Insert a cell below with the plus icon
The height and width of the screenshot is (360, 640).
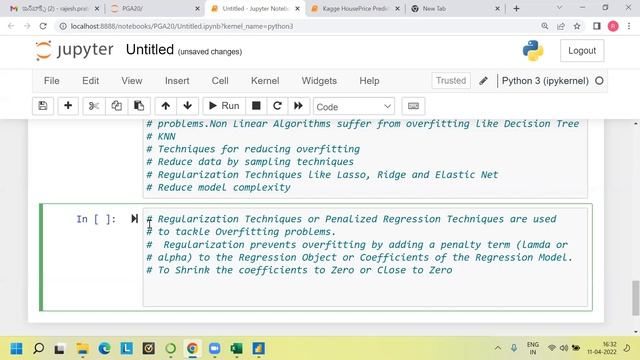pos(68,106)
